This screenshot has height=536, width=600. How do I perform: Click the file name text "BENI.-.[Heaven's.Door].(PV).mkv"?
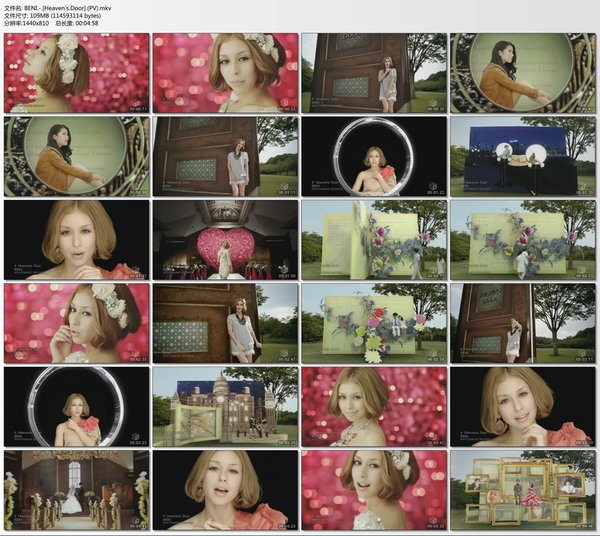point(67,8)
